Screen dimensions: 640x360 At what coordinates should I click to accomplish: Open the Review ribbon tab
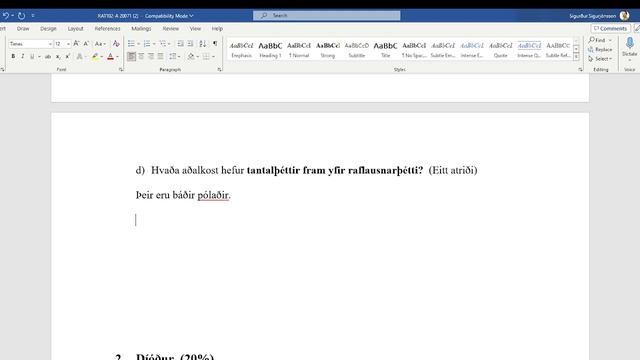tap(171, 29)
